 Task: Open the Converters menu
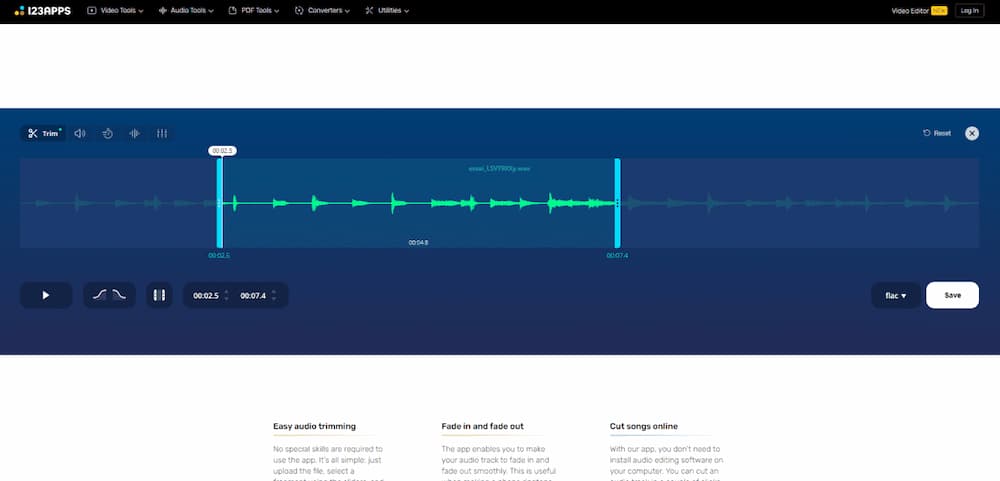[323, 10]
